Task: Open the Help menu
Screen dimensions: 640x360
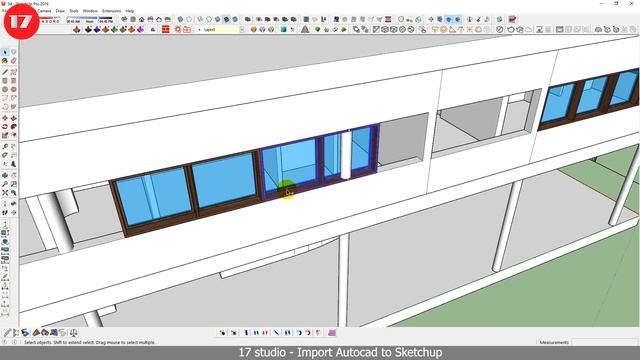Action: [x=130, y=11]
